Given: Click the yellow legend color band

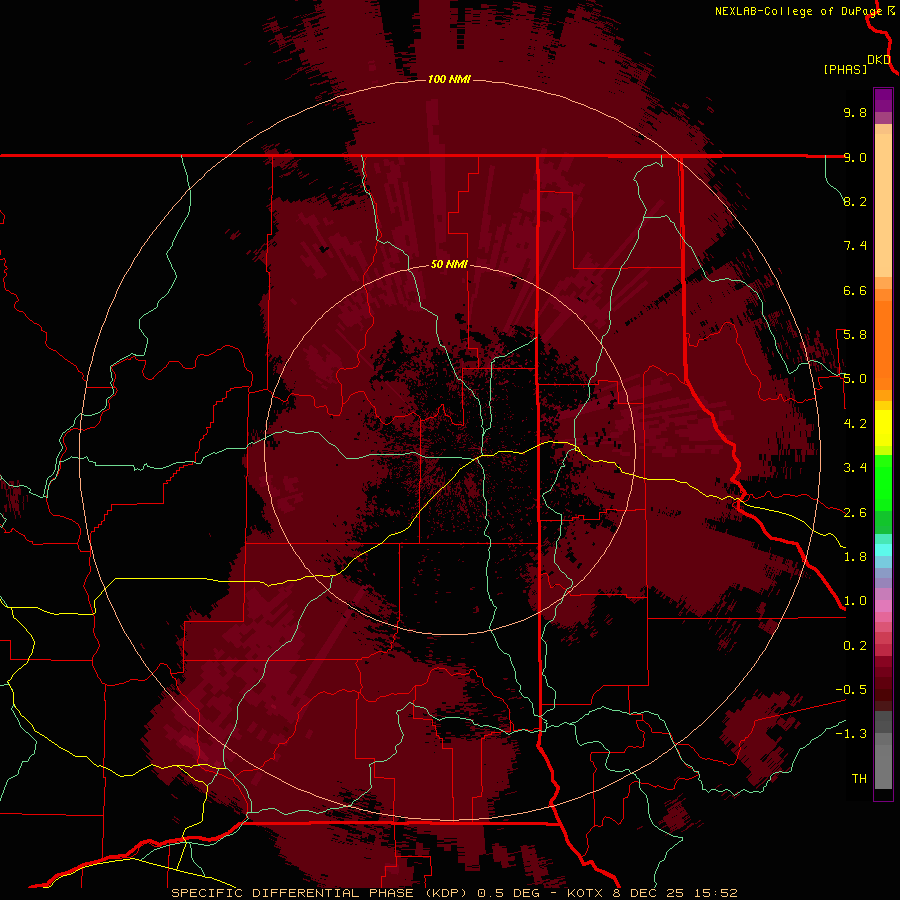Looking at the screenshot, I should click(883, 428).
